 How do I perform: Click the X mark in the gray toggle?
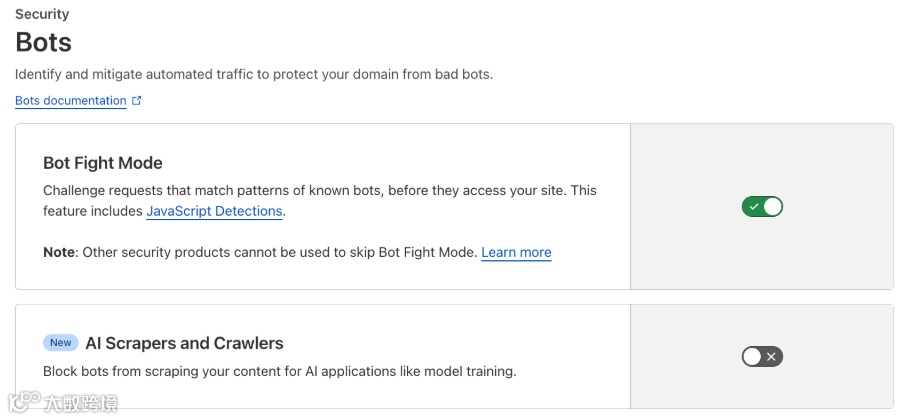tap(771, 356)
